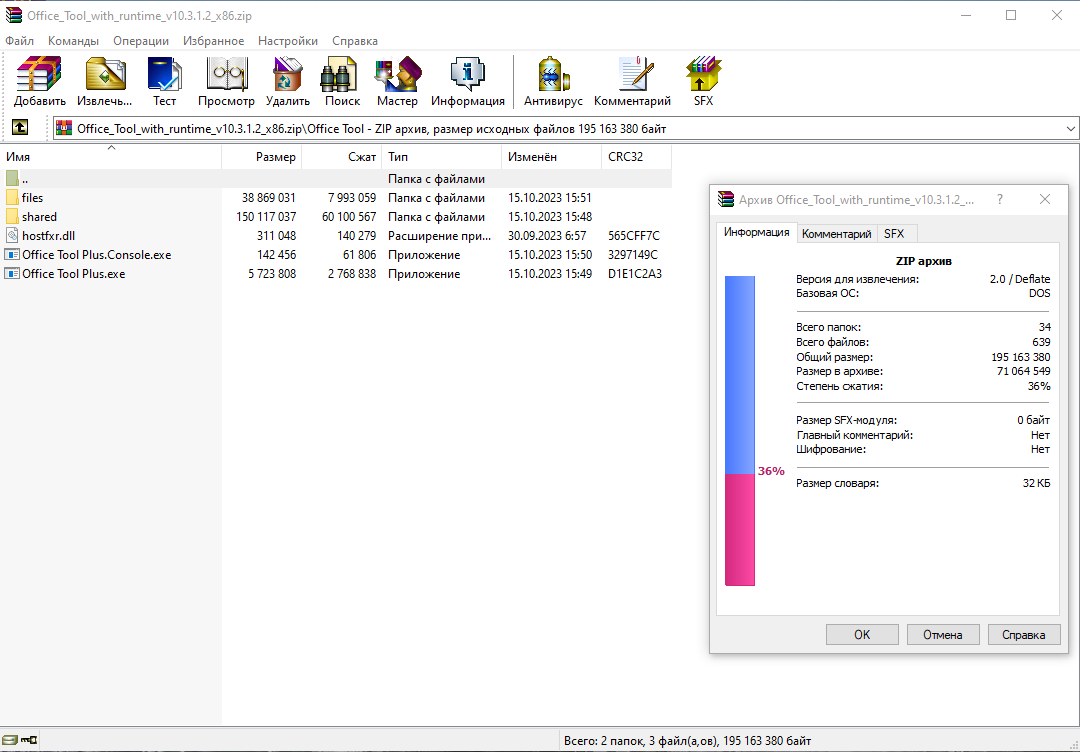This screenshot has width=1080, height=752.
Task: Click the date 30.09.2023 6:57
Action: (547, 236)
